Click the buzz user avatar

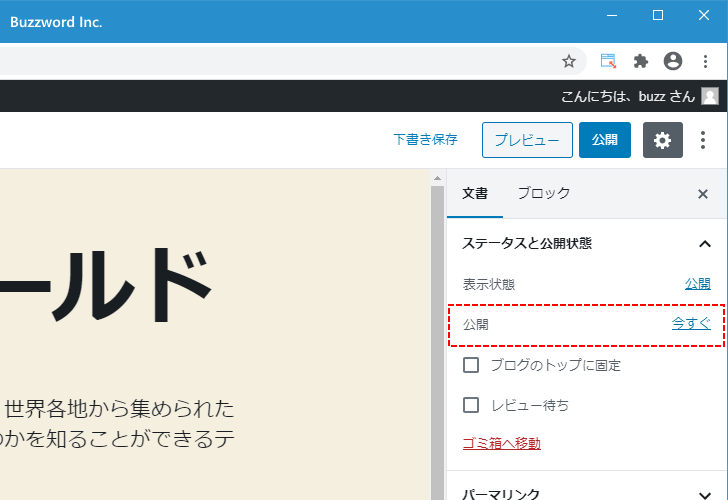710,96
